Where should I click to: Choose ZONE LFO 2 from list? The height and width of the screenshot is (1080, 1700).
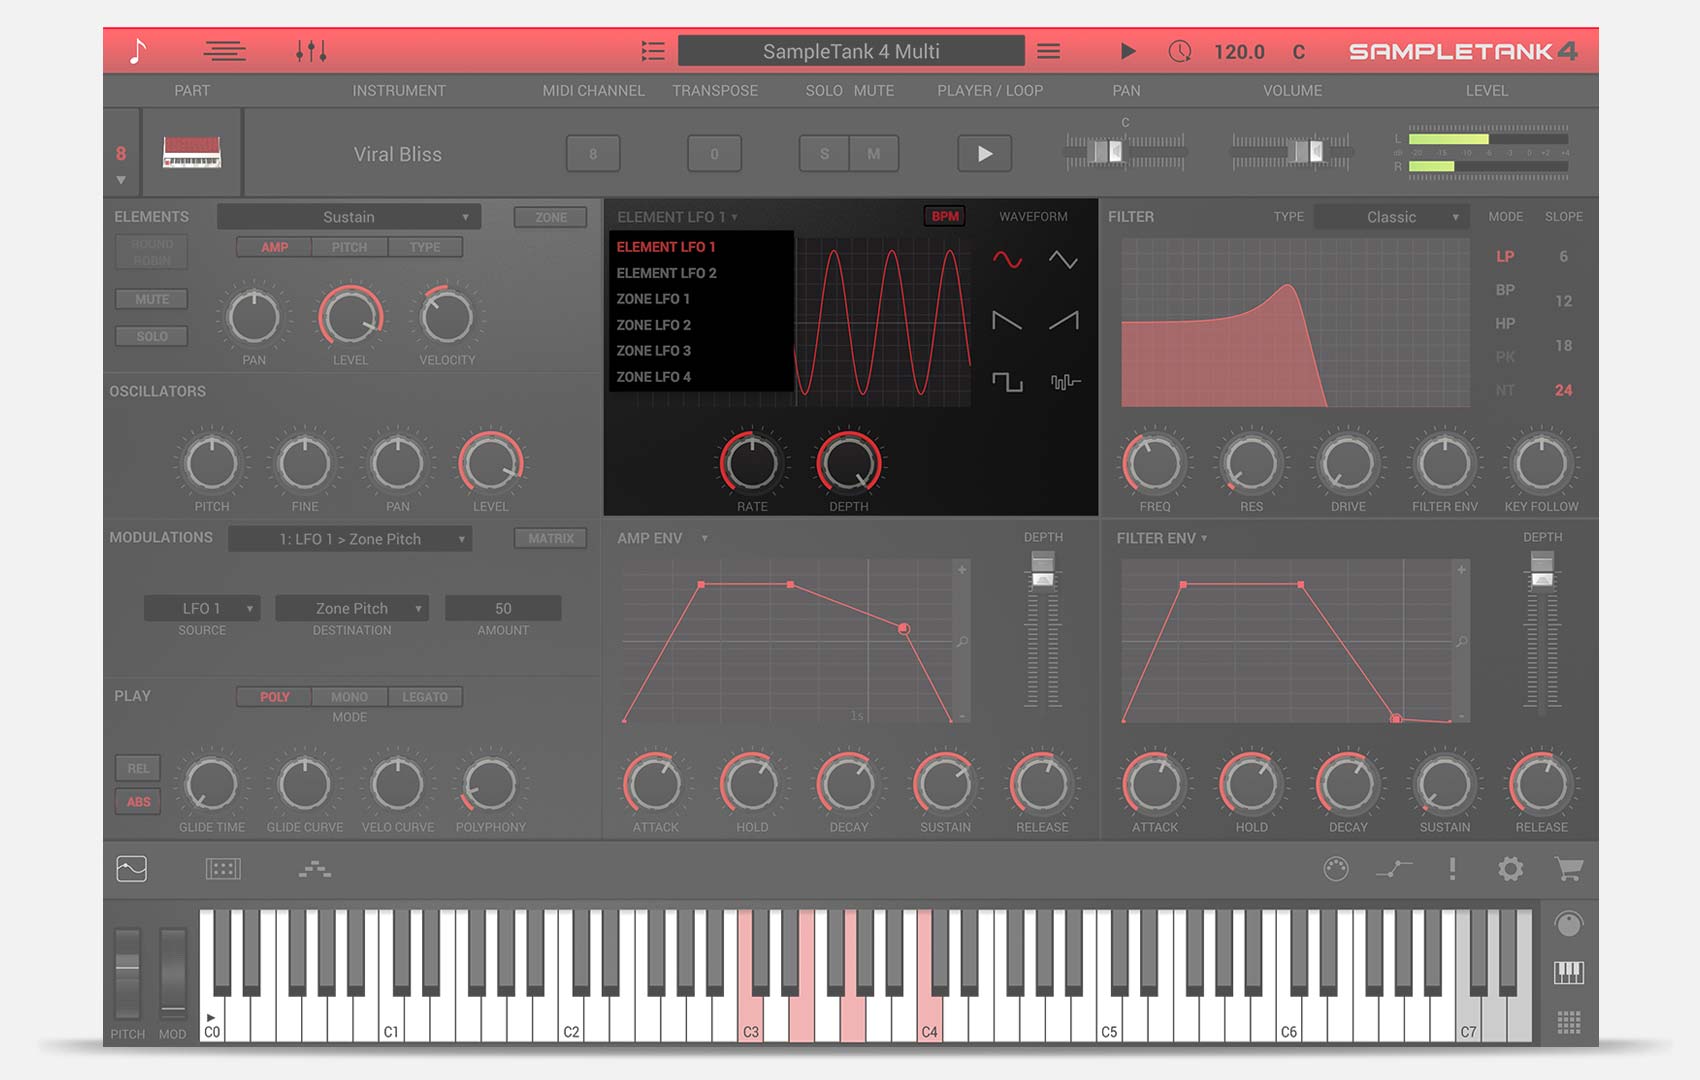click(x=653, y=325)
